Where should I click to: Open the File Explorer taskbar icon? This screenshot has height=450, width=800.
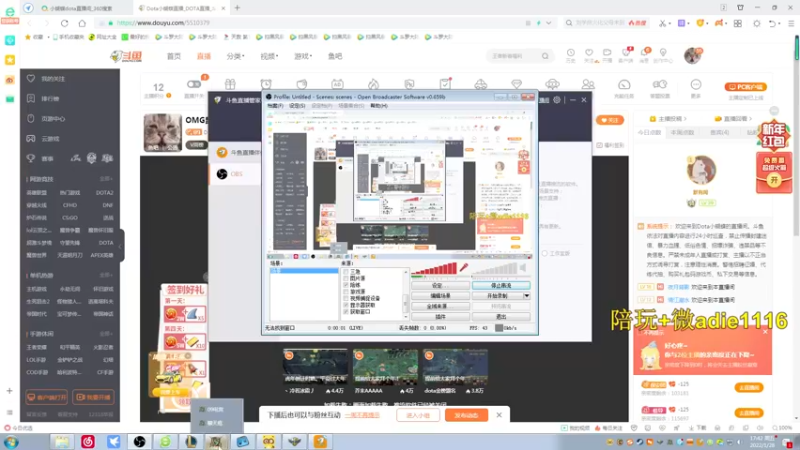coord(62,442)
